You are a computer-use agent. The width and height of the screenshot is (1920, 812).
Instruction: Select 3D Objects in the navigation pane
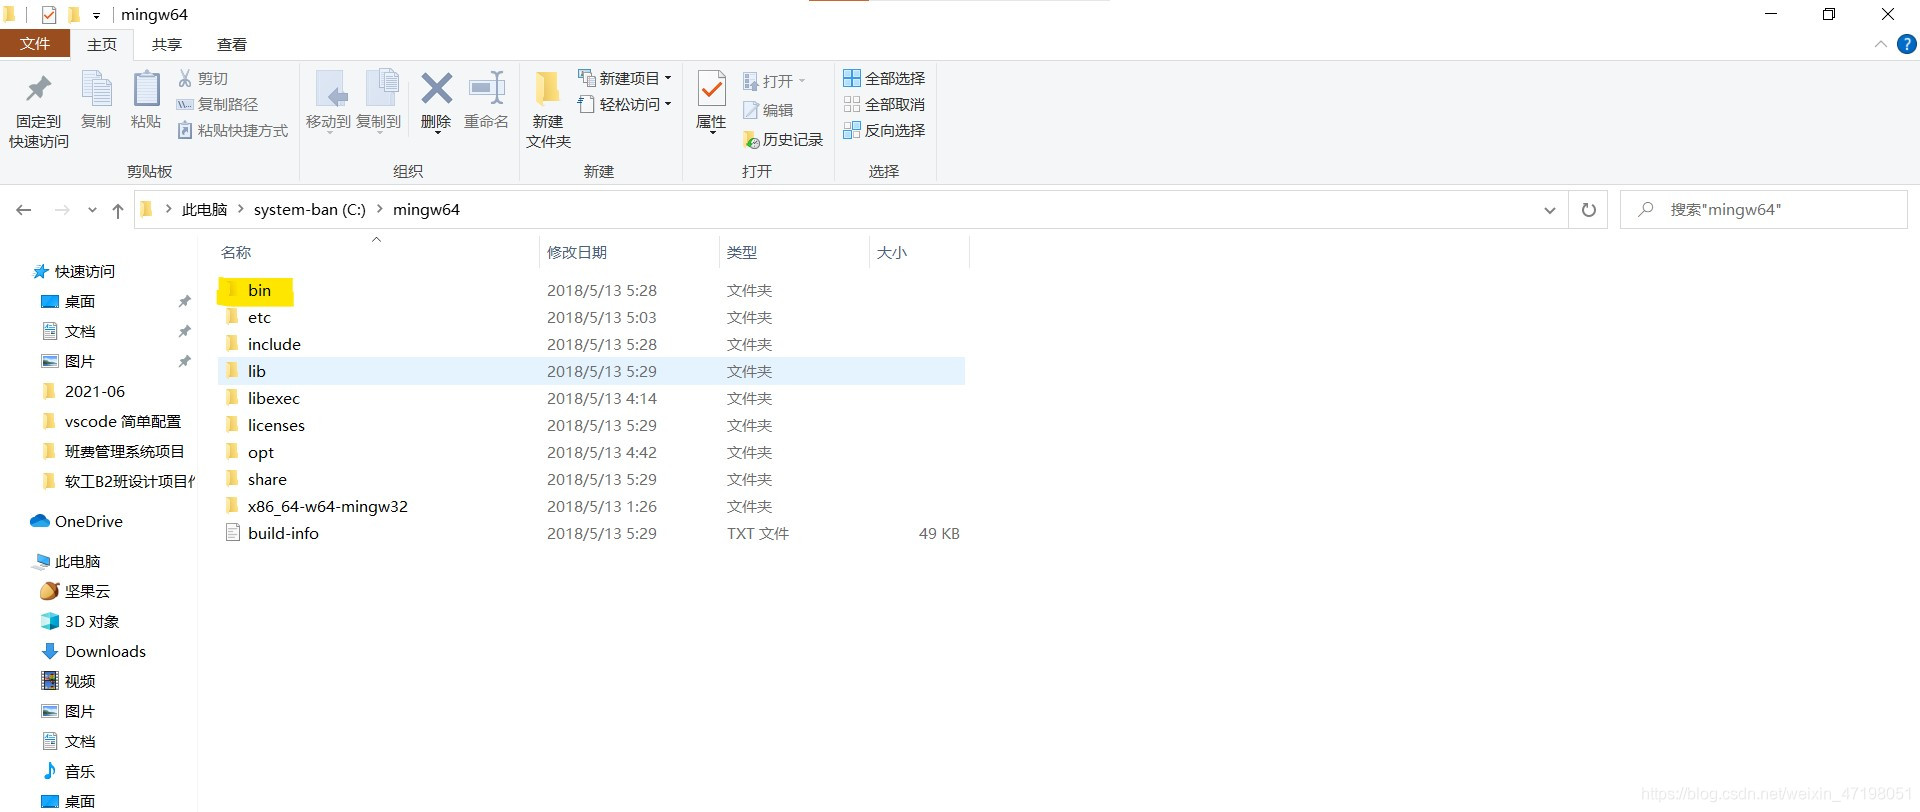80,621
